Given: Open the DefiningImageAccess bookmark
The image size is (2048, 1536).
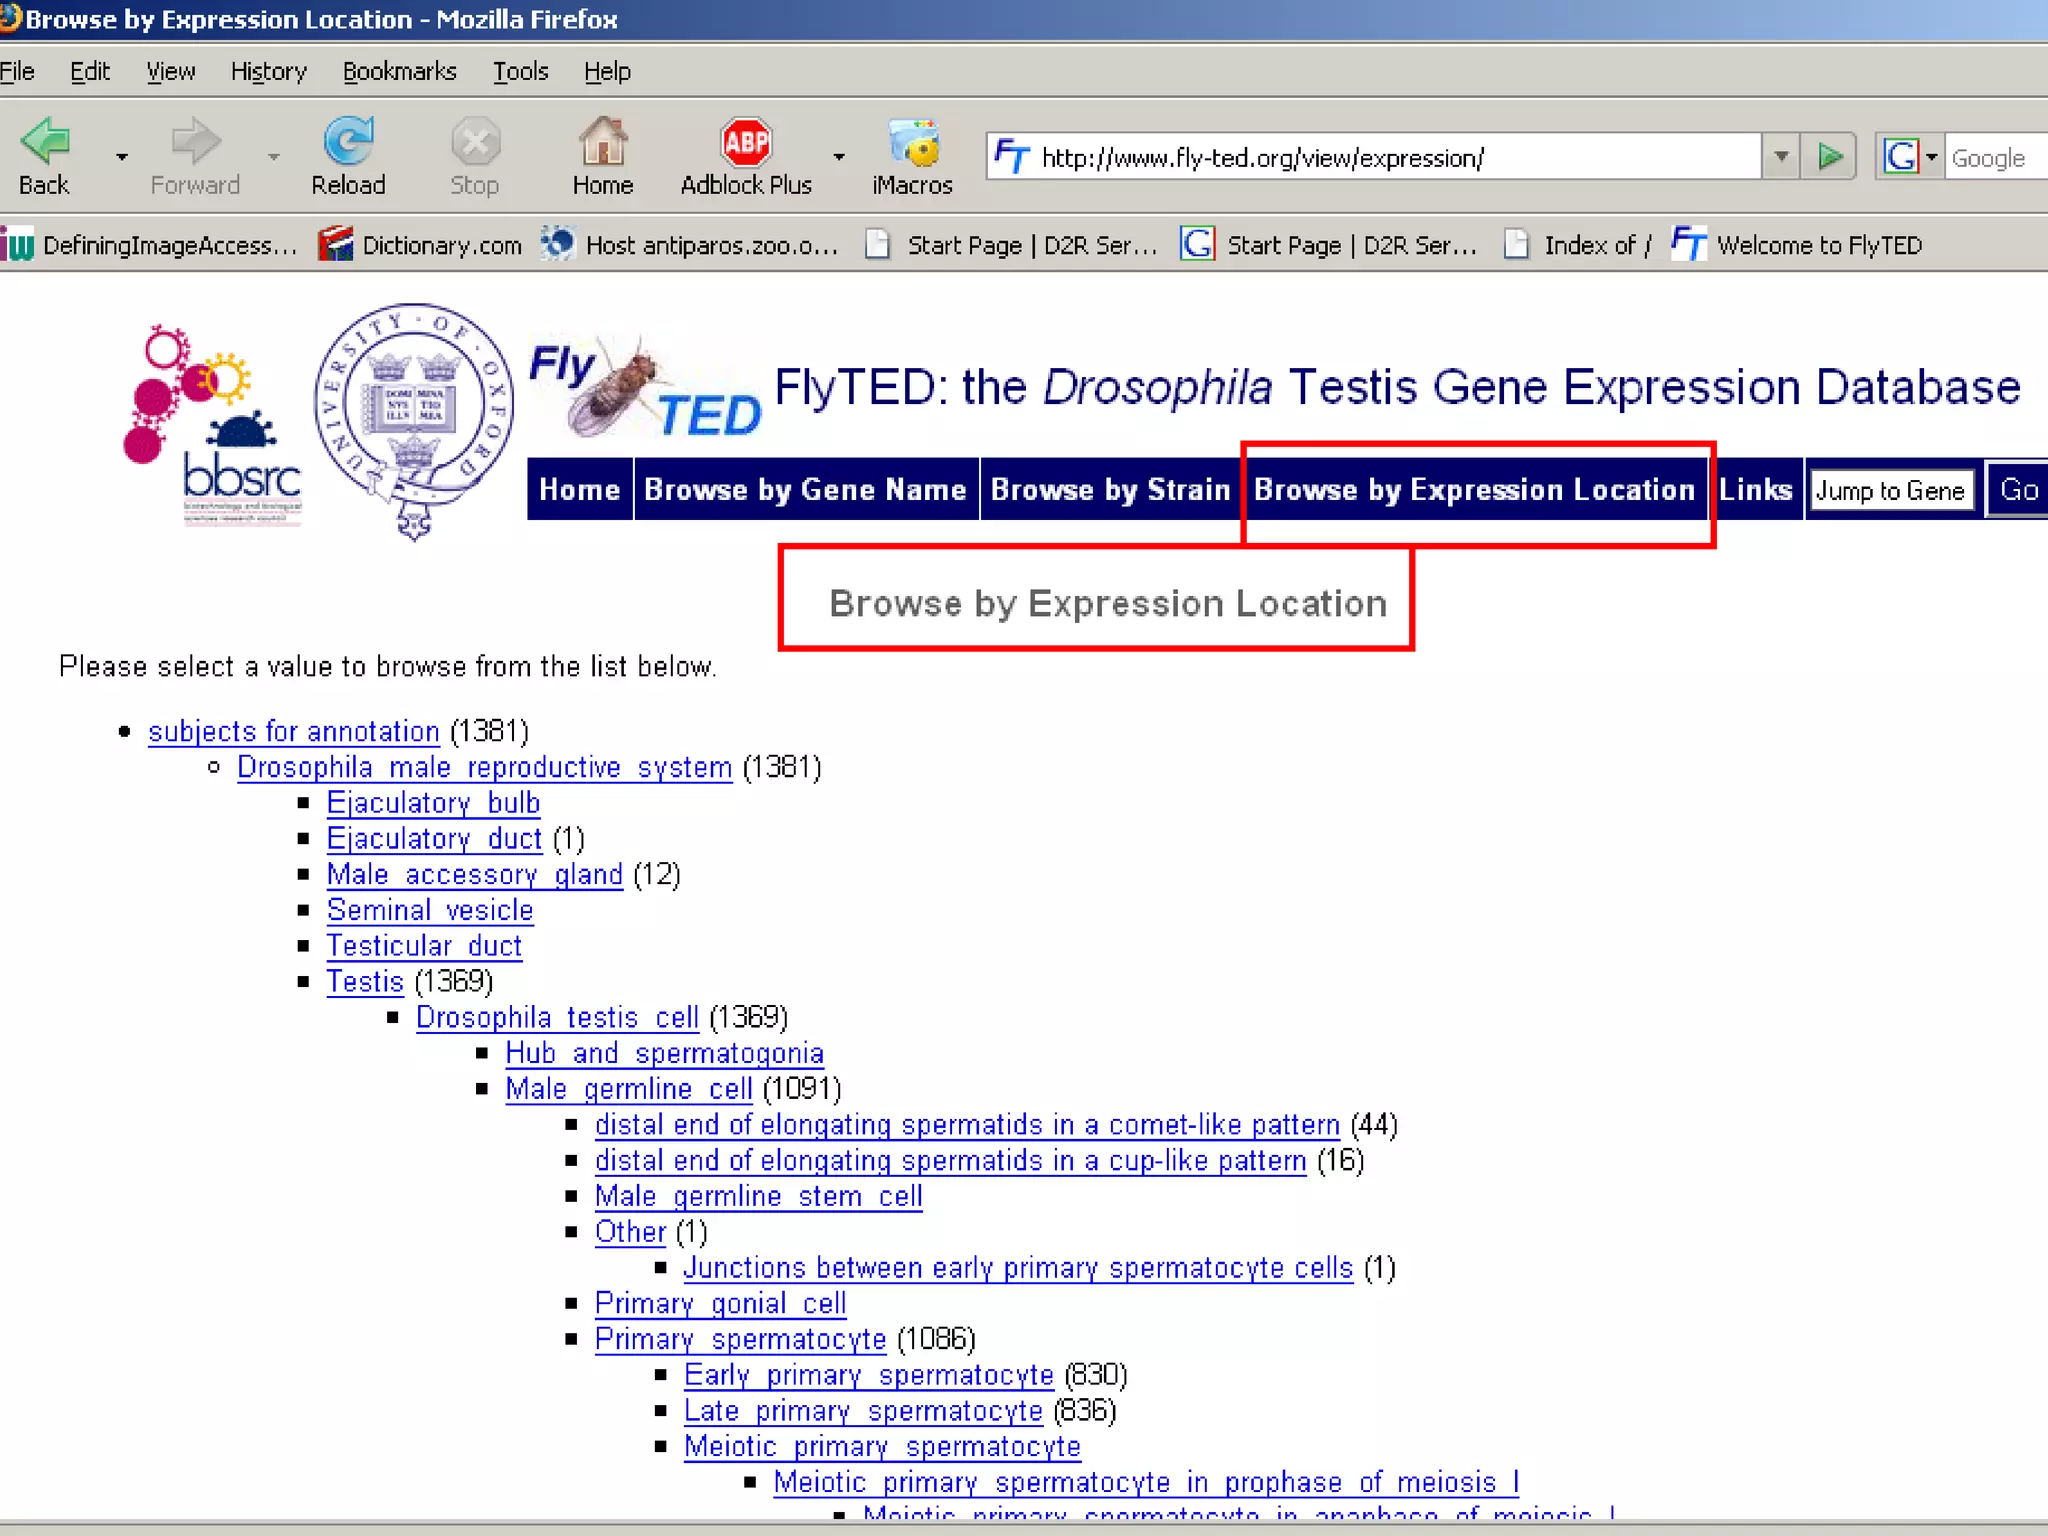Looking at the screenshot, I should [150, 245].
